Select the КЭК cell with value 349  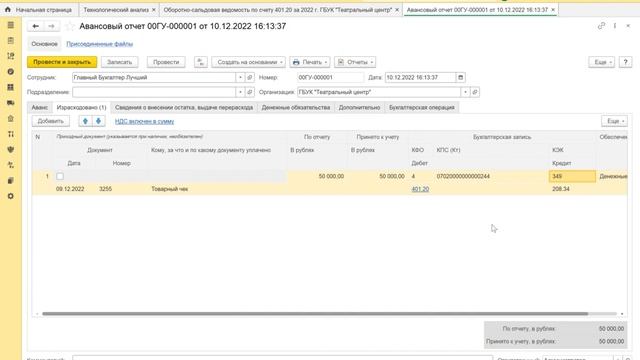pyautogui.click(x=572, y=176)
